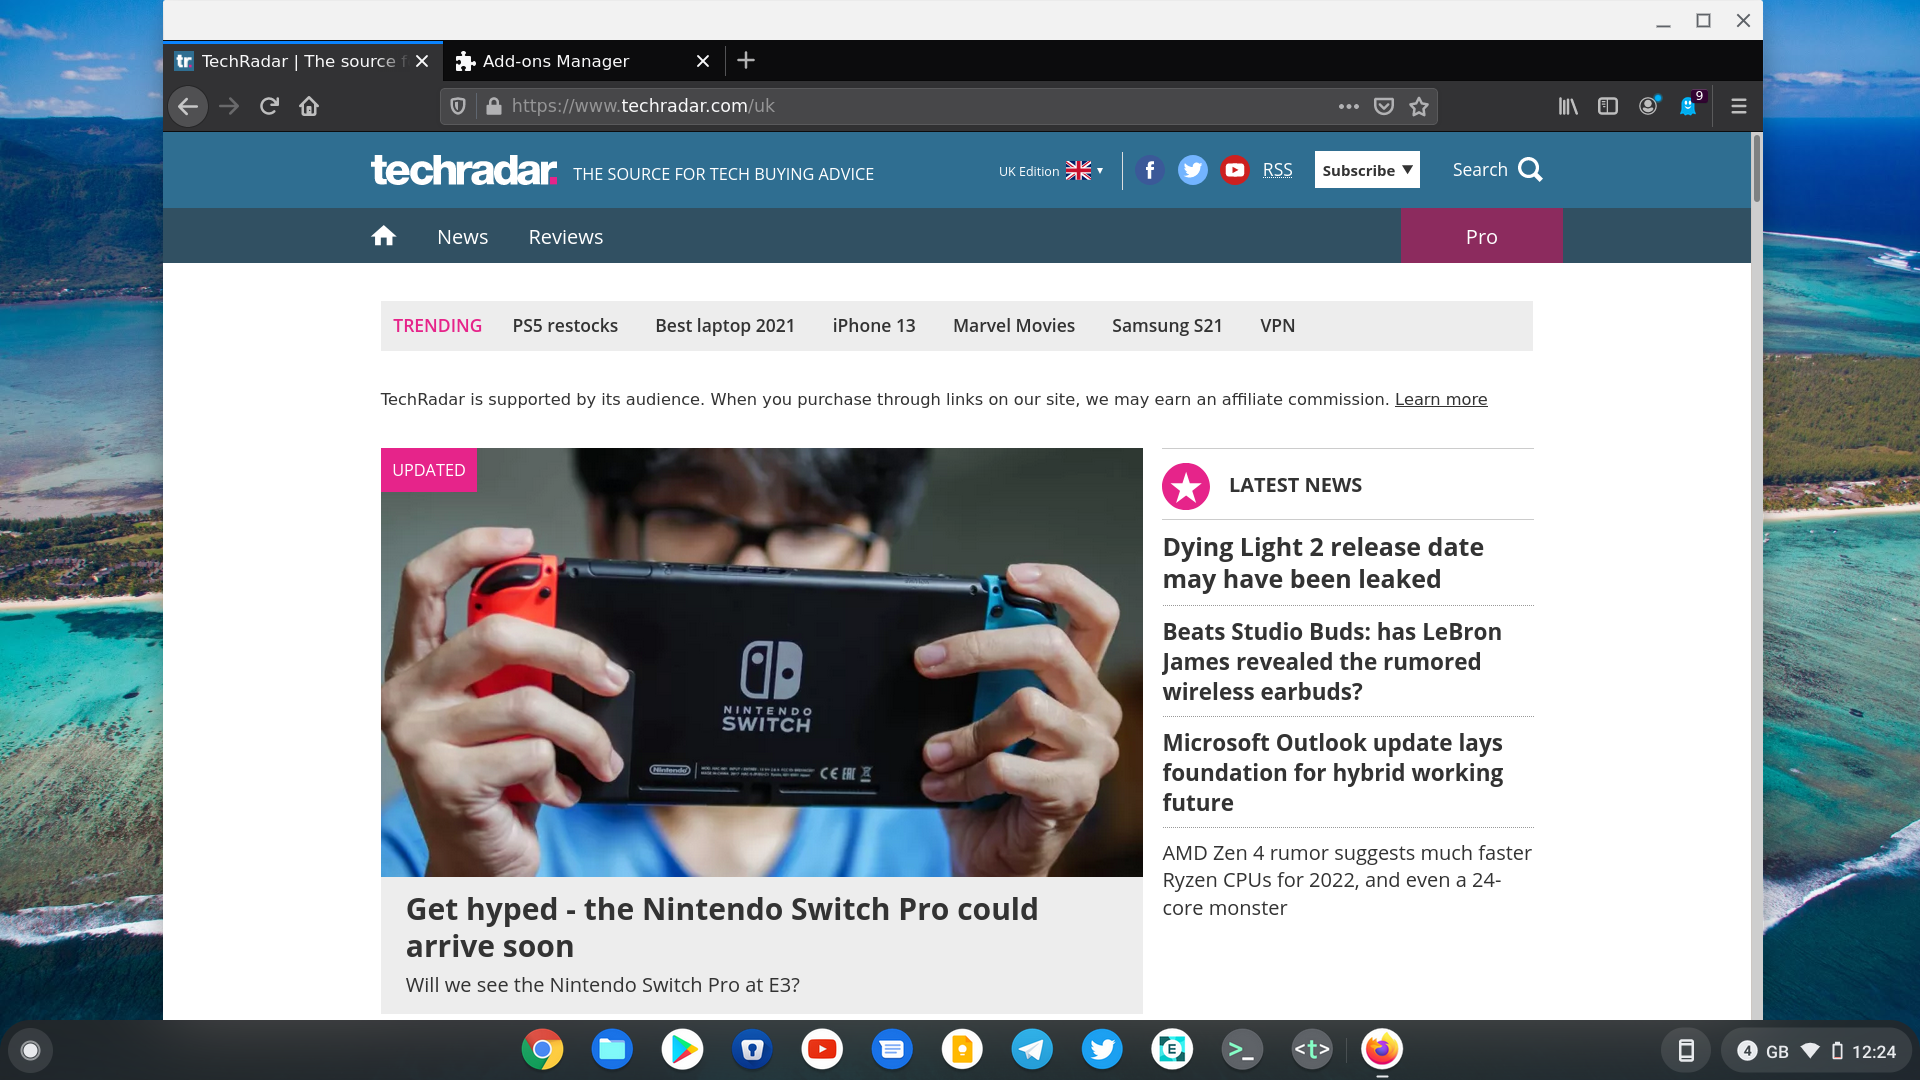Launch Chrome from the shelf
The image size is (1920, 1080).
coord(542,1050)
